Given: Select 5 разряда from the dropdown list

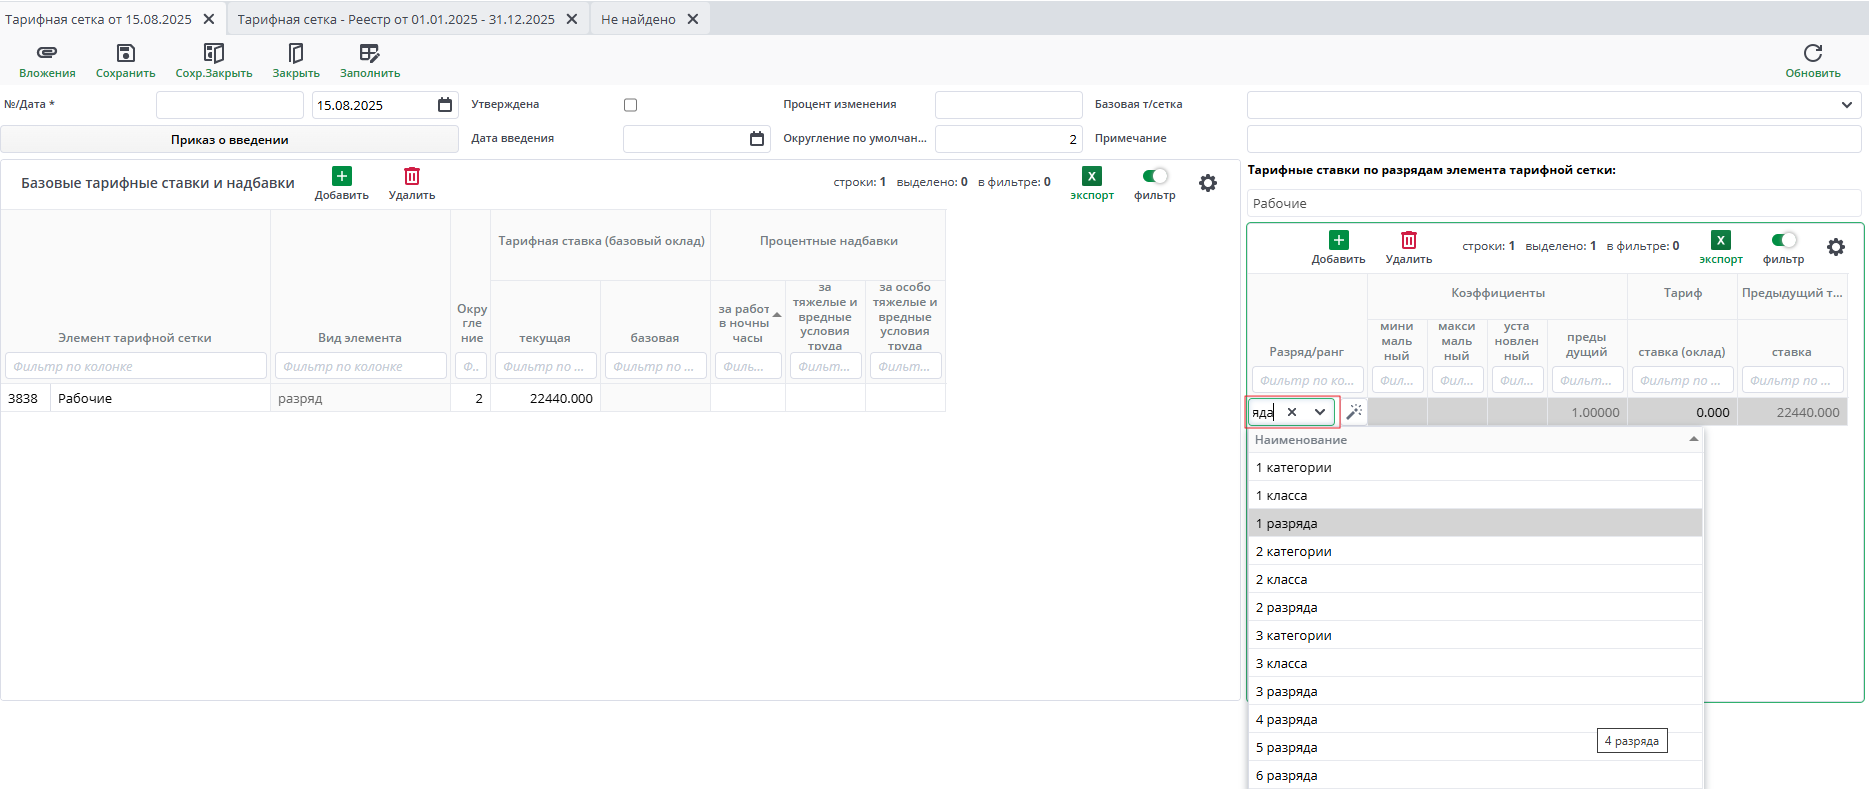Looking at the screenshot, I should 1475,747.
